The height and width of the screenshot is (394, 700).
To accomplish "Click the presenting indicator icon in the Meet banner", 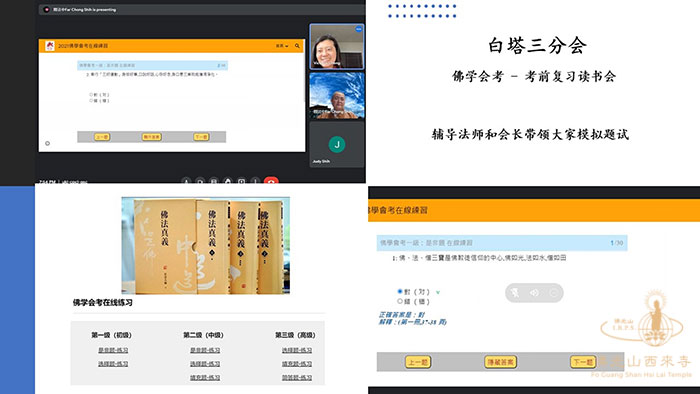I will tap(46, 9).
